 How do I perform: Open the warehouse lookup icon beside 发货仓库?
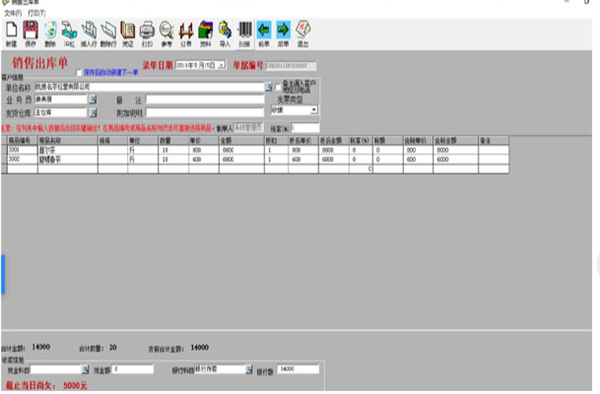click(93, 112)
